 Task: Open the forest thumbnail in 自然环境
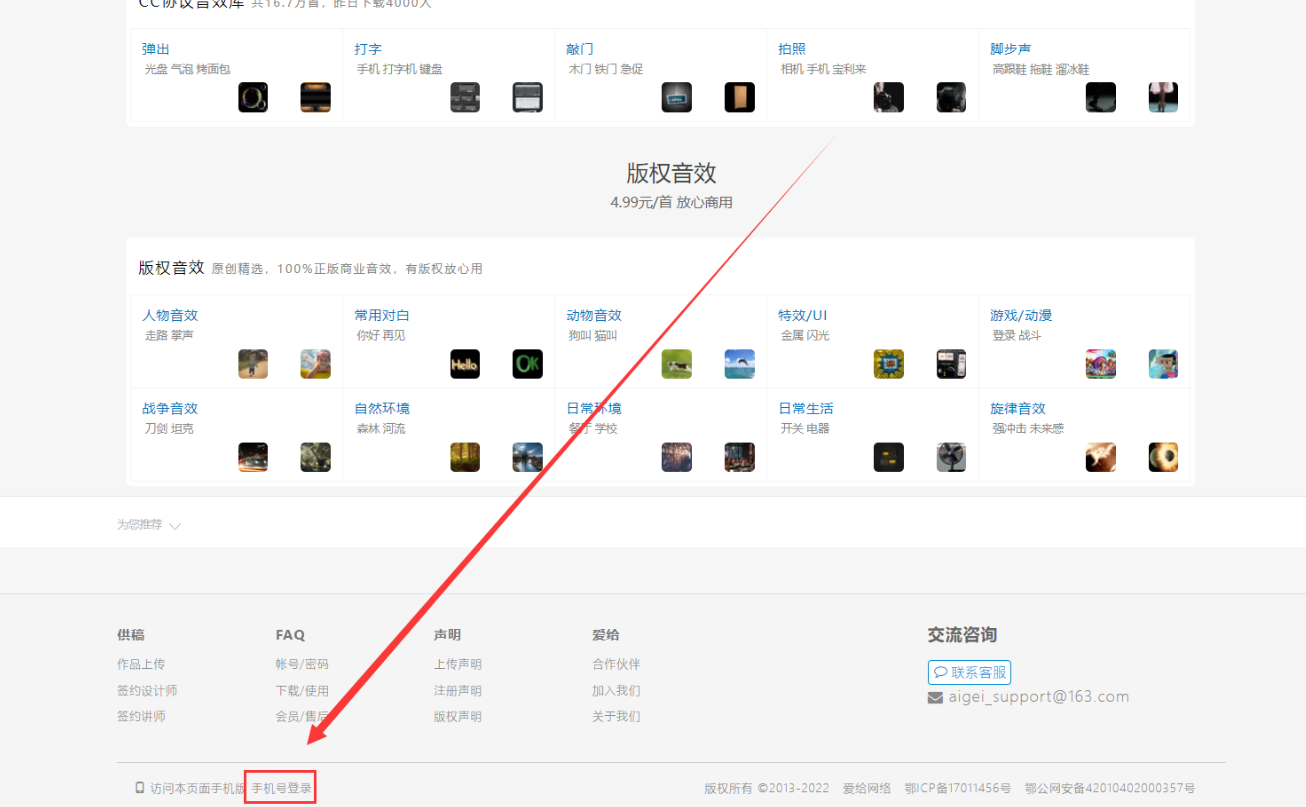click(x=465, y=457)
